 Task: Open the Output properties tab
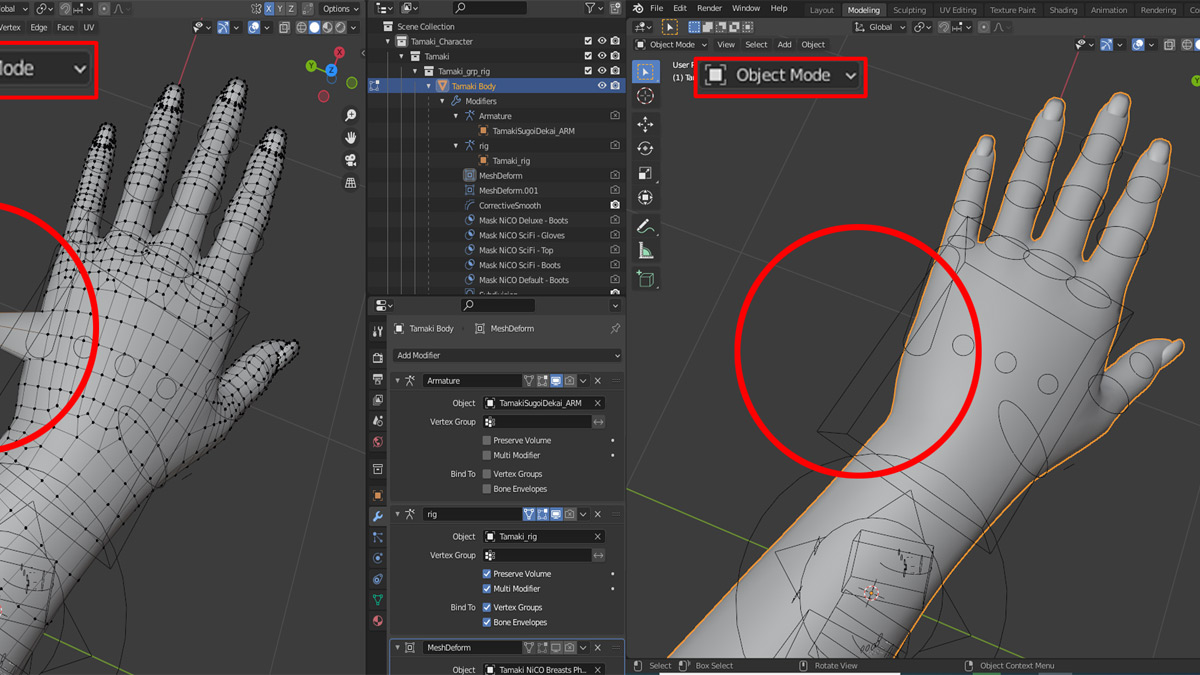(x=377, y=379)
